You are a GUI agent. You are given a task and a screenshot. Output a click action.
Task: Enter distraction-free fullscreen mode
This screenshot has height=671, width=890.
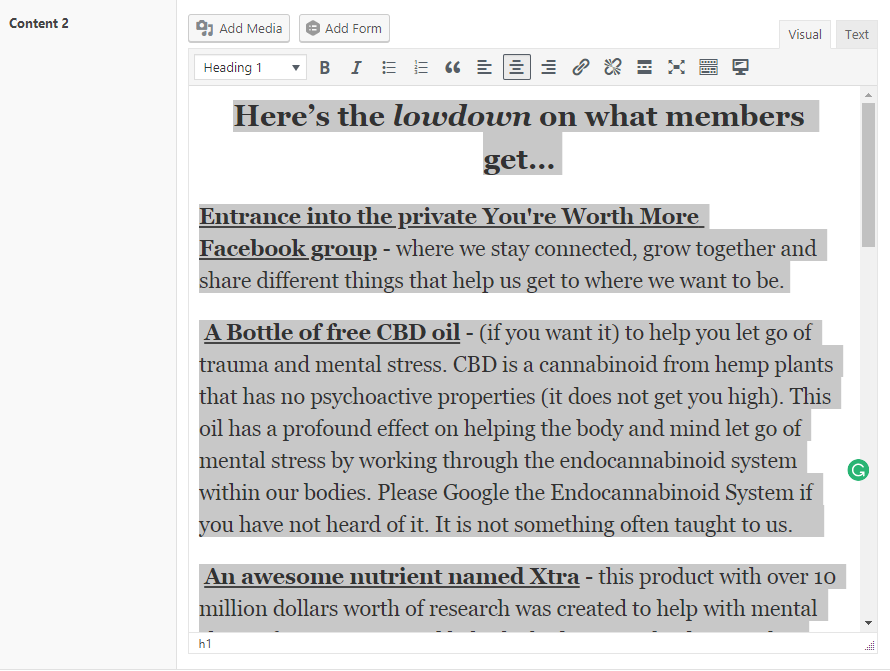tap(676, 68)
